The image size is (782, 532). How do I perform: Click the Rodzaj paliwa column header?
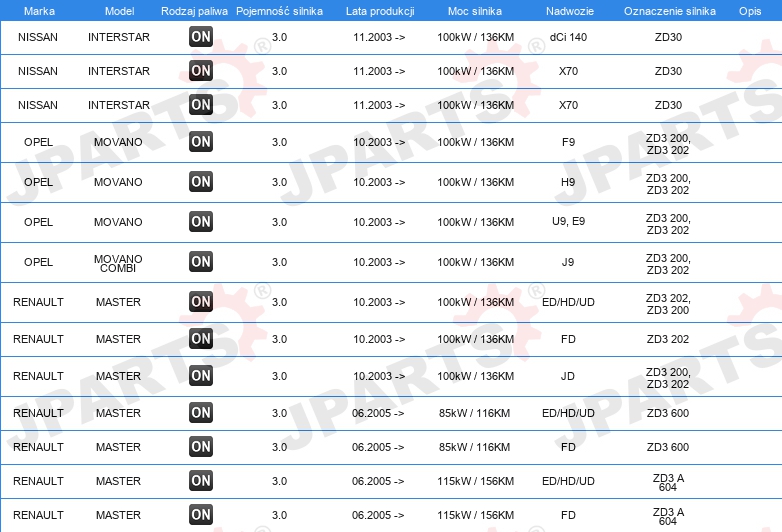point(195,11)
